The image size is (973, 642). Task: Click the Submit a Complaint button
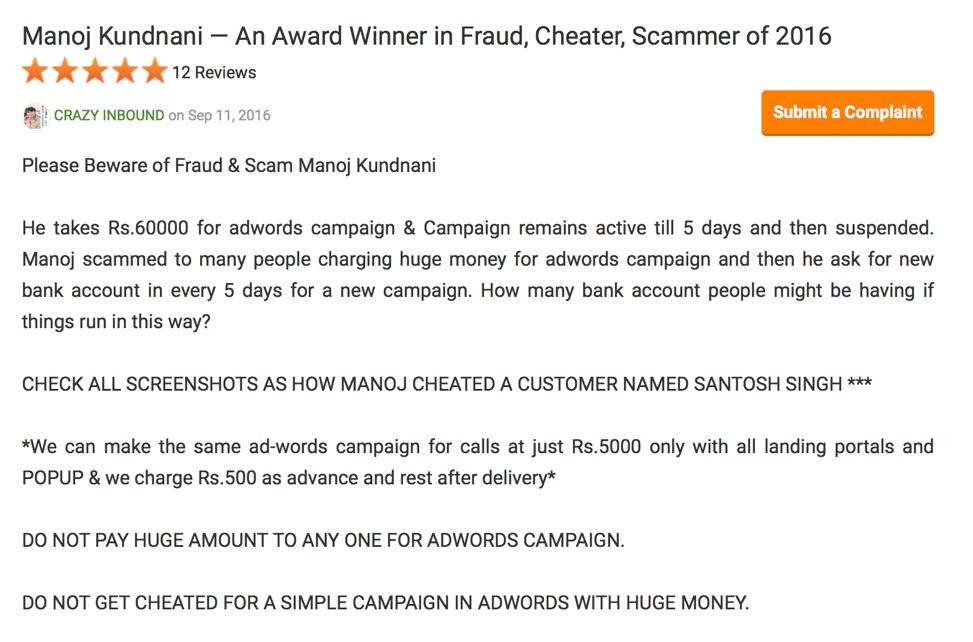847,112
